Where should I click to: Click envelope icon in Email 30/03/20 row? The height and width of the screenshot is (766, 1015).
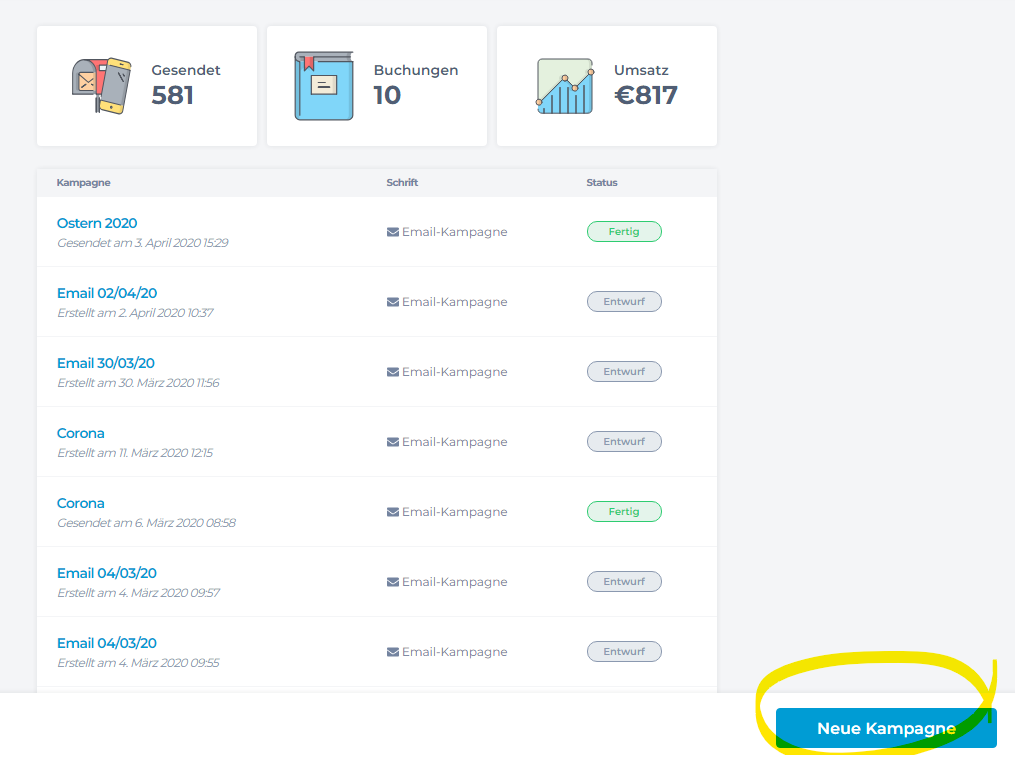[x=393, y=372]
